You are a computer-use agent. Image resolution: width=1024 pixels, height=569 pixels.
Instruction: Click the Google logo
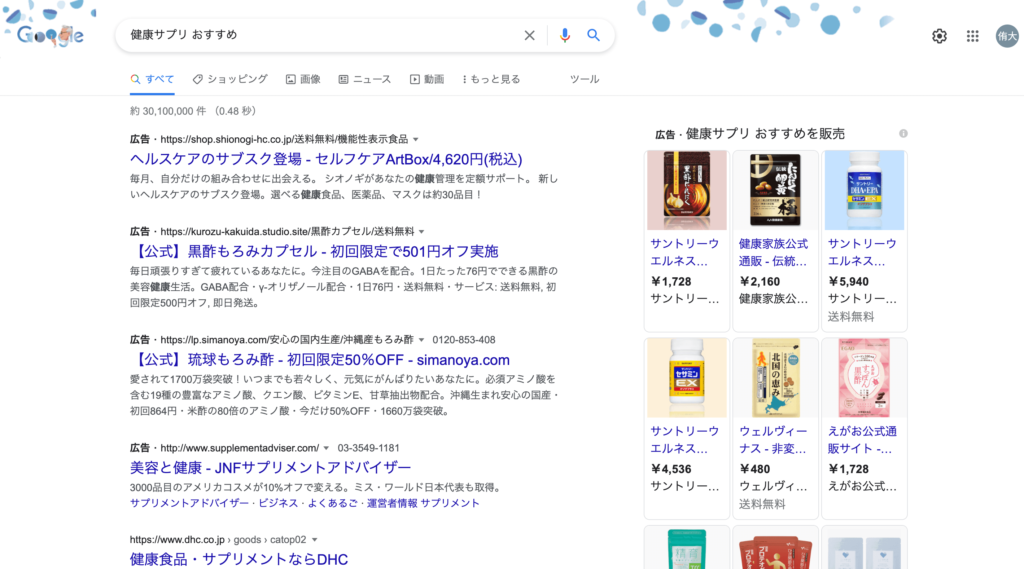coord(50,35)
